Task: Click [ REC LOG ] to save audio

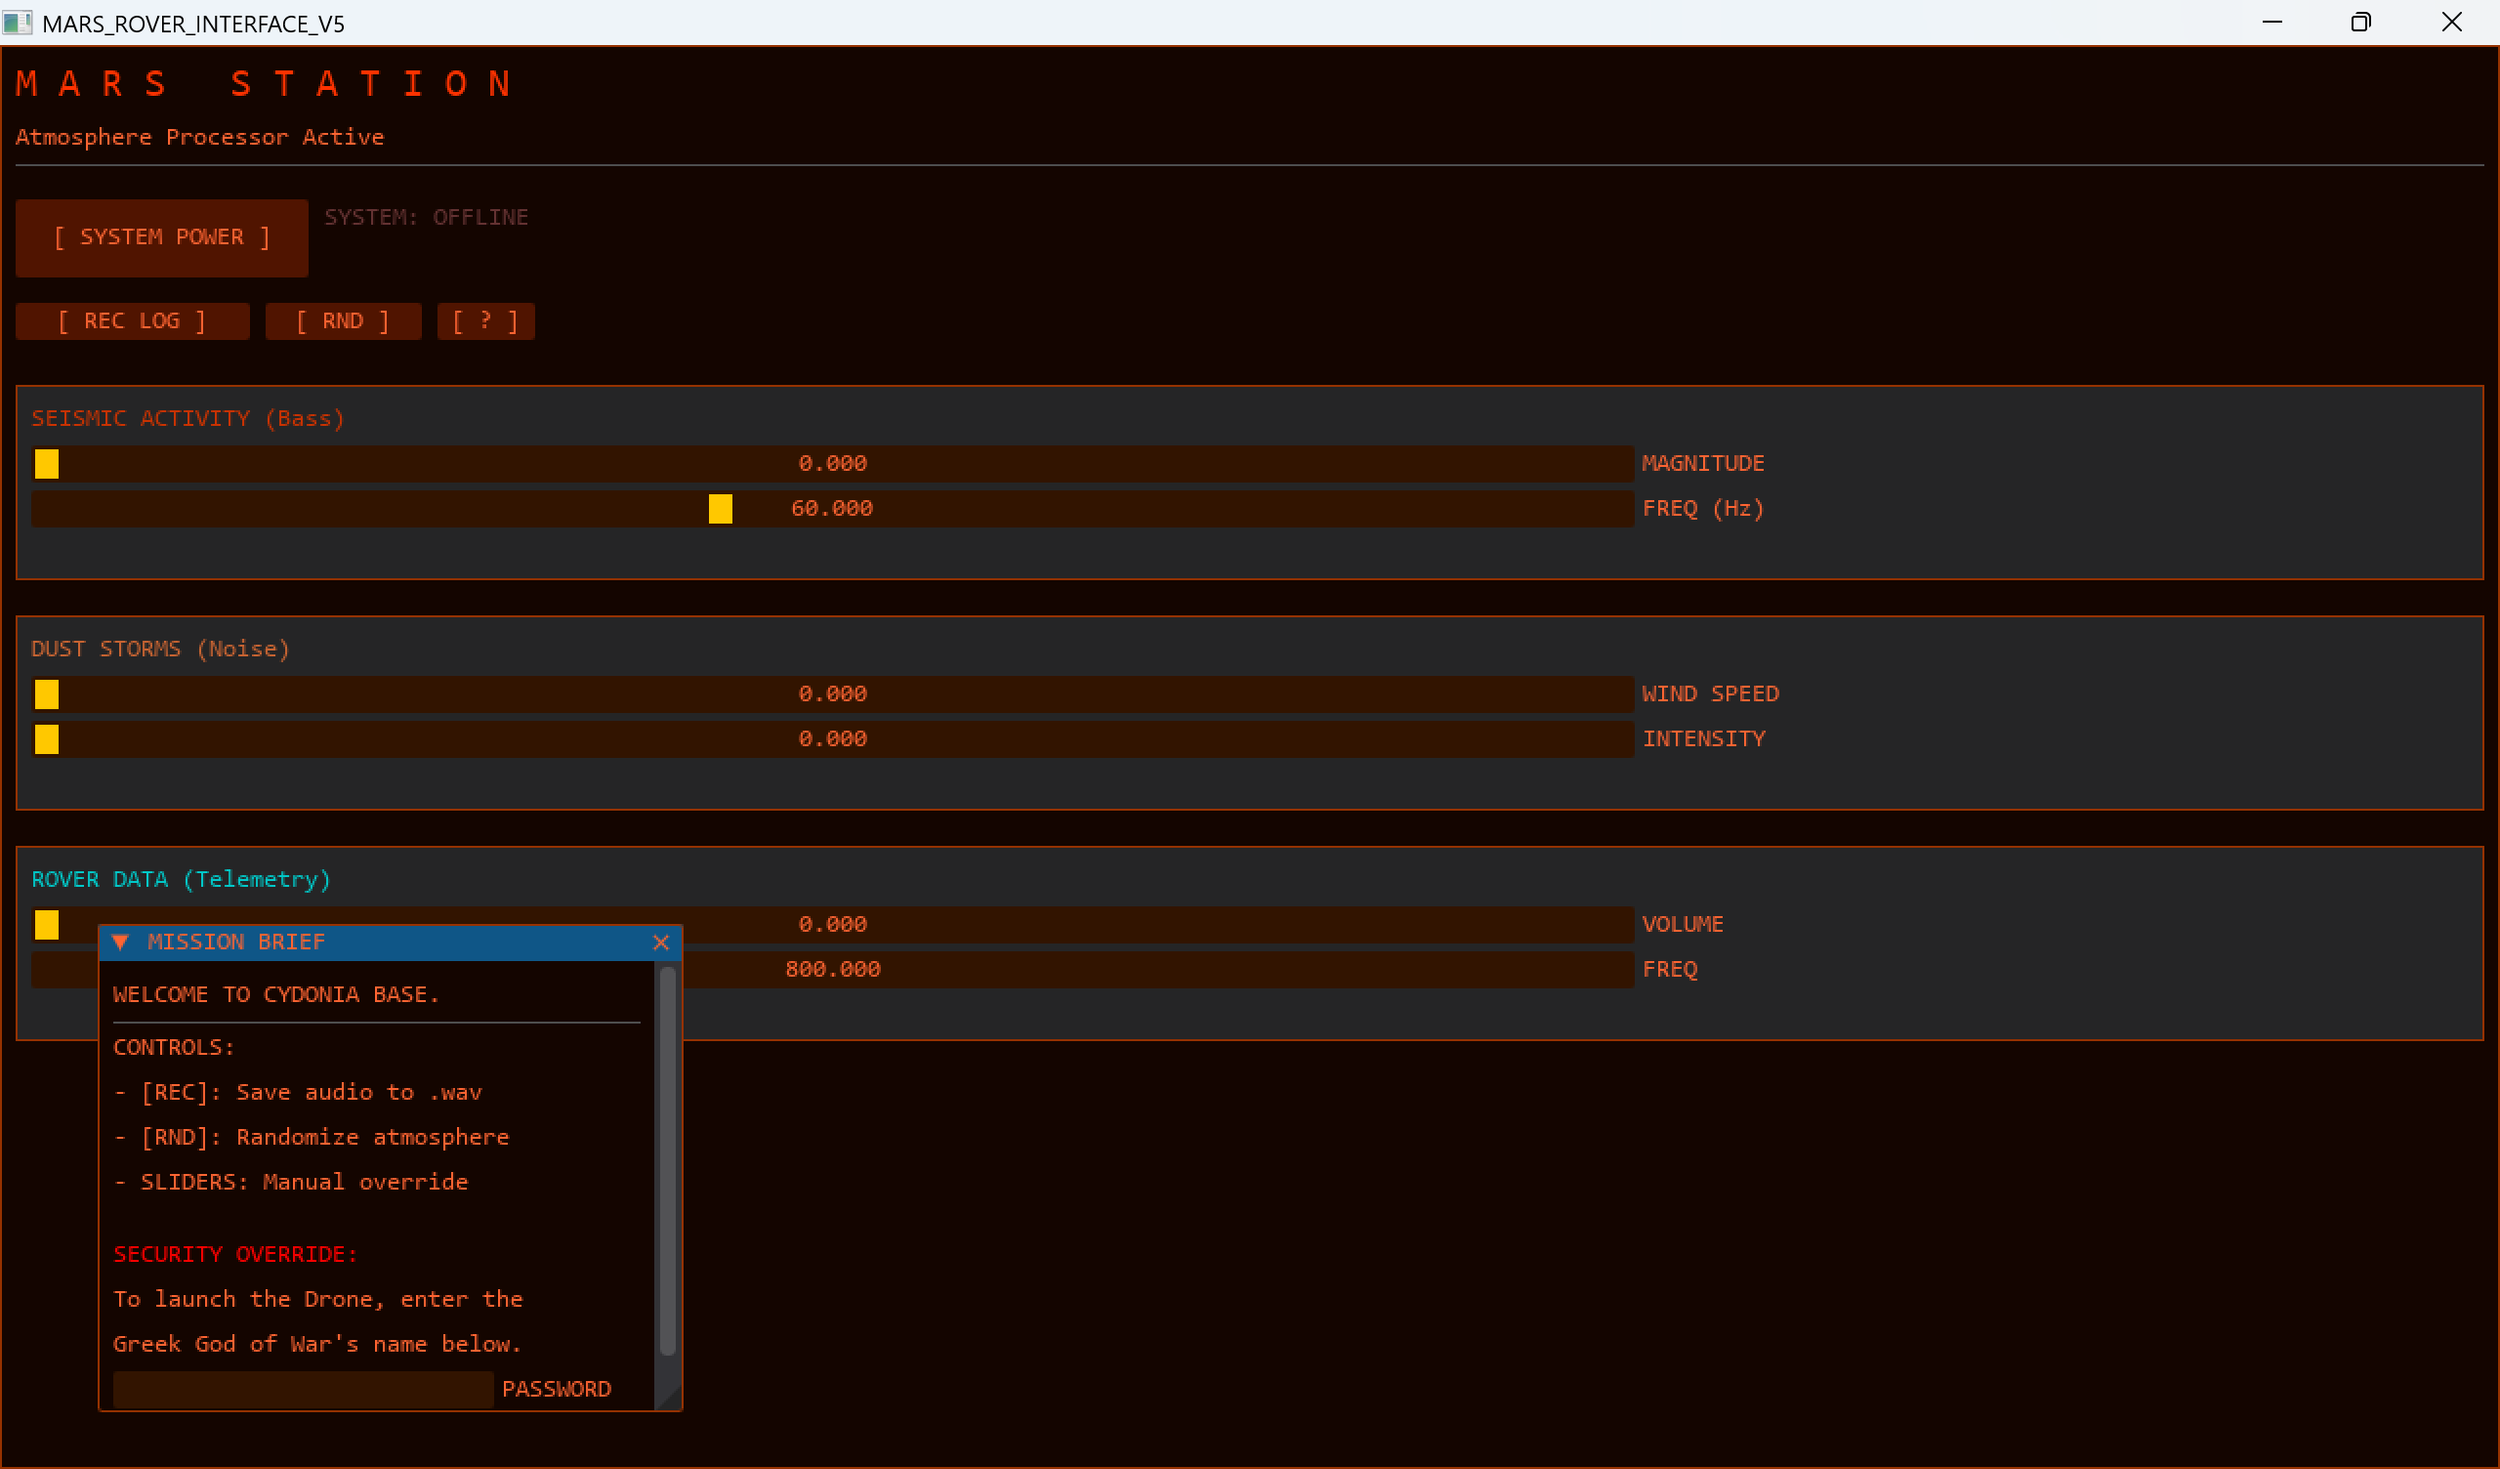Action: pos(131,320)
